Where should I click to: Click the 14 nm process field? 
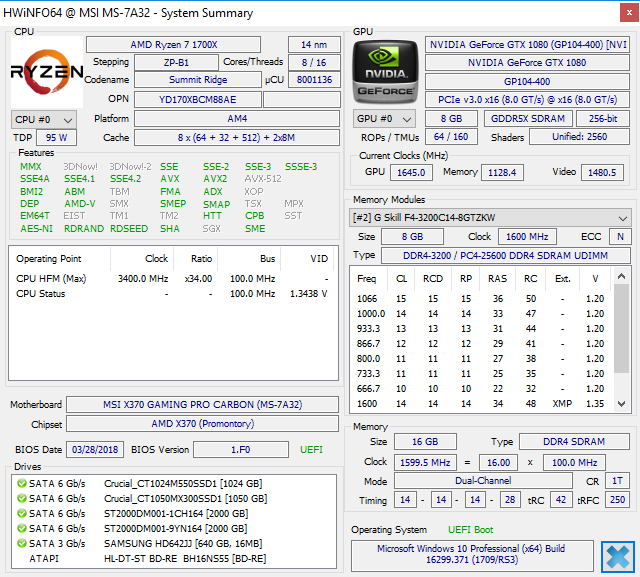point(314,44)
